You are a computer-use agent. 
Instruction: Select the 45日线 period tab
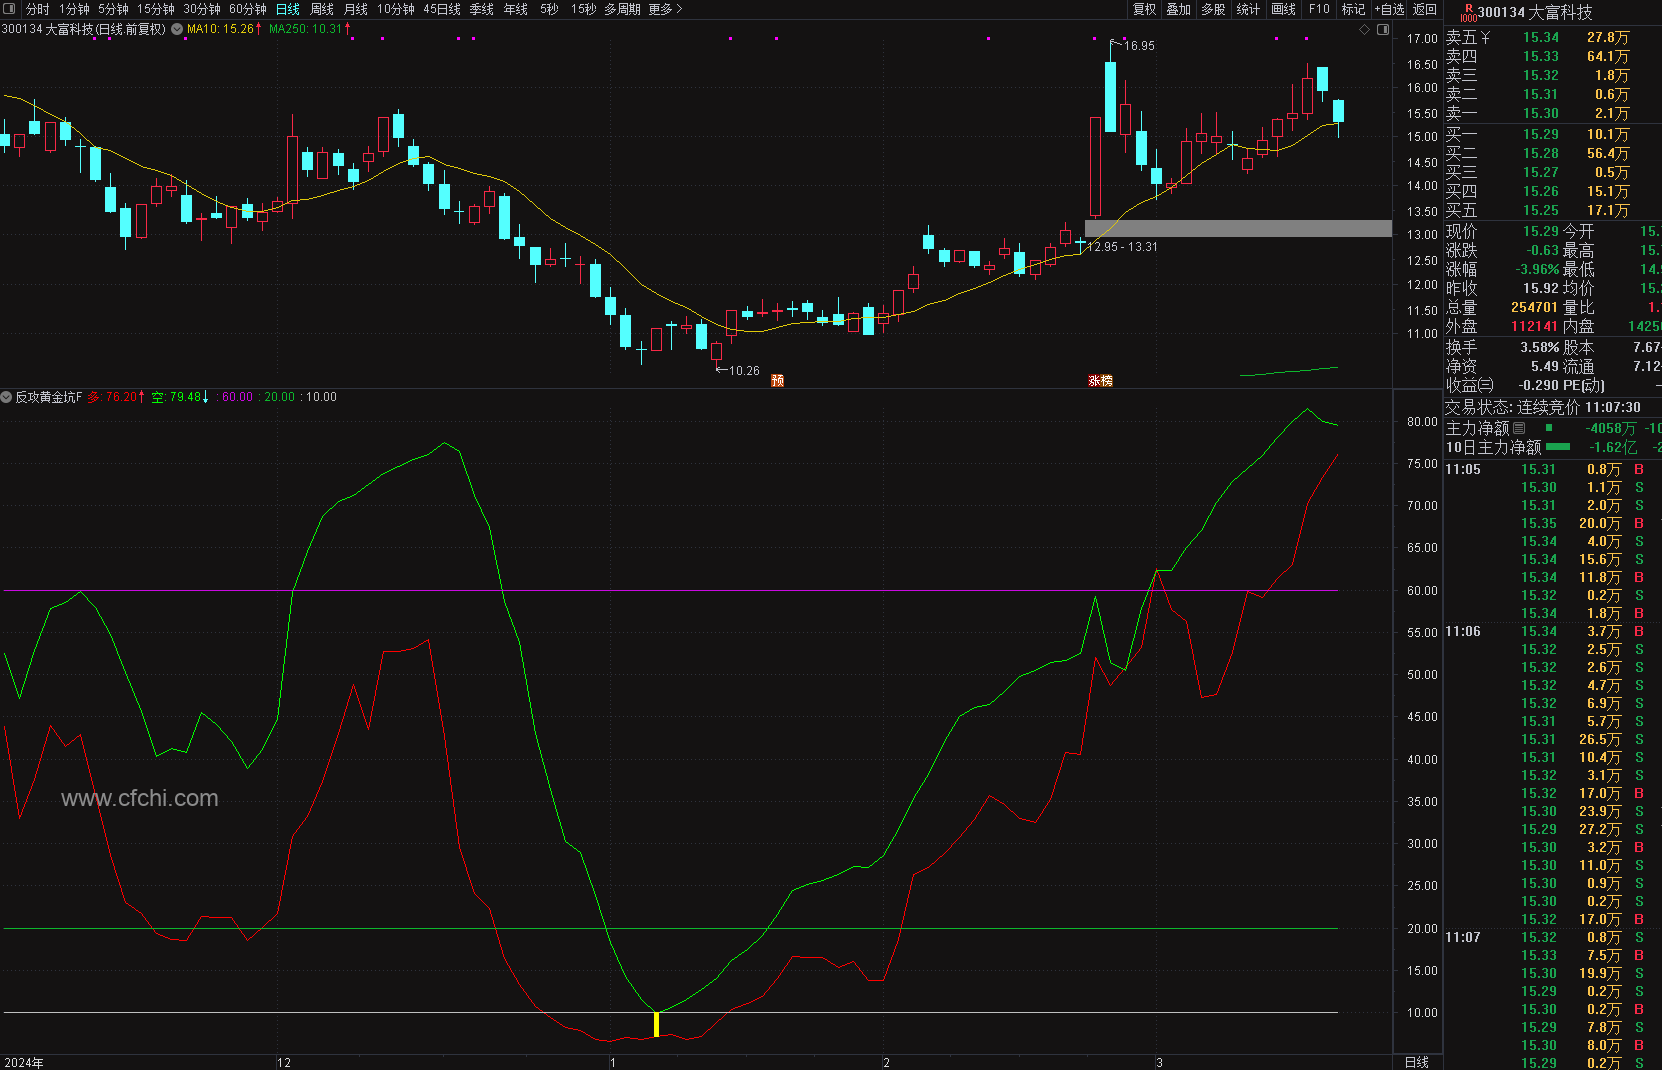coord(442,9)
